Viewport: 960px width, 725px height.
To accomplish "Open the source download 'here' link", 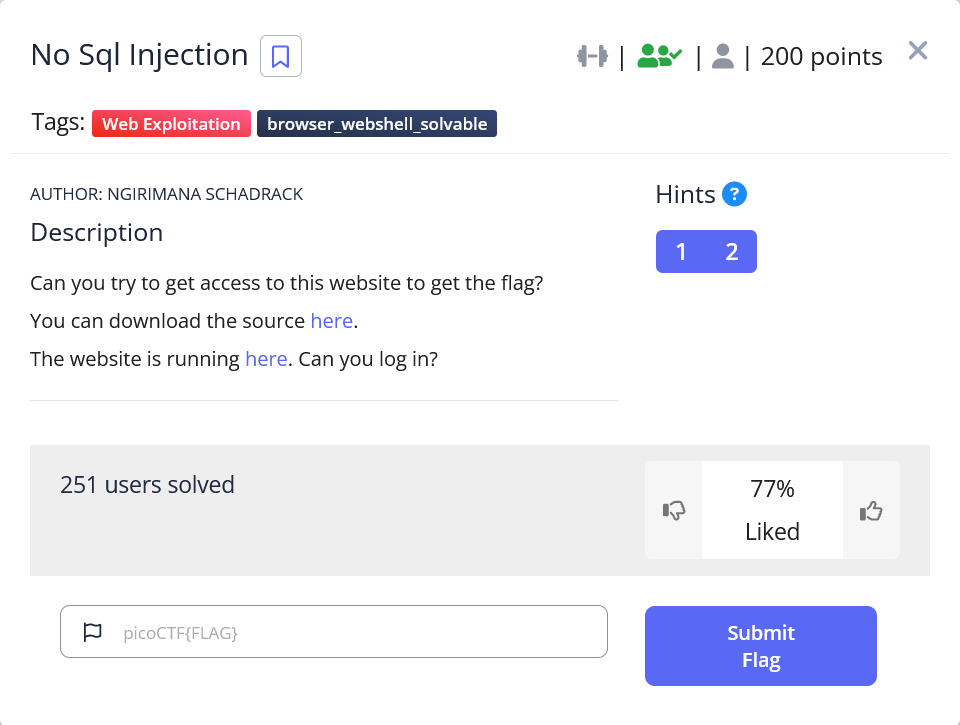I will coord(332,321).
